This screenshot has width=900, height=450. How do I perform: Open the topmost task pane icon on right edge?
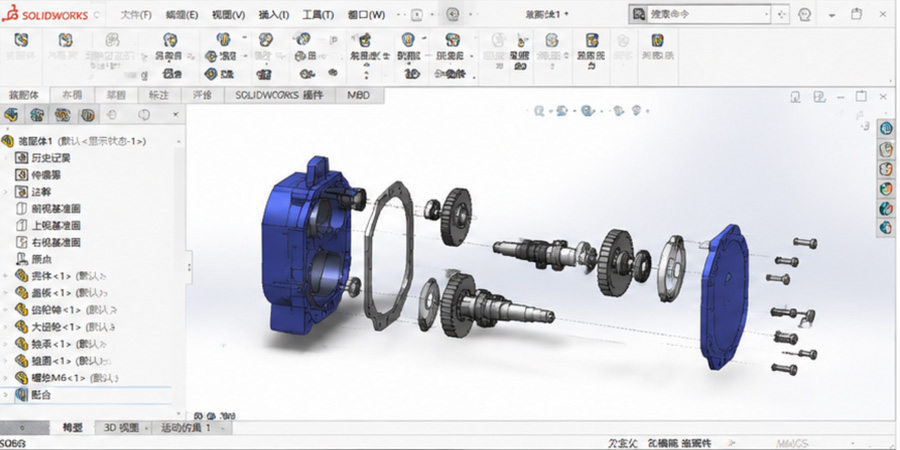887,128
